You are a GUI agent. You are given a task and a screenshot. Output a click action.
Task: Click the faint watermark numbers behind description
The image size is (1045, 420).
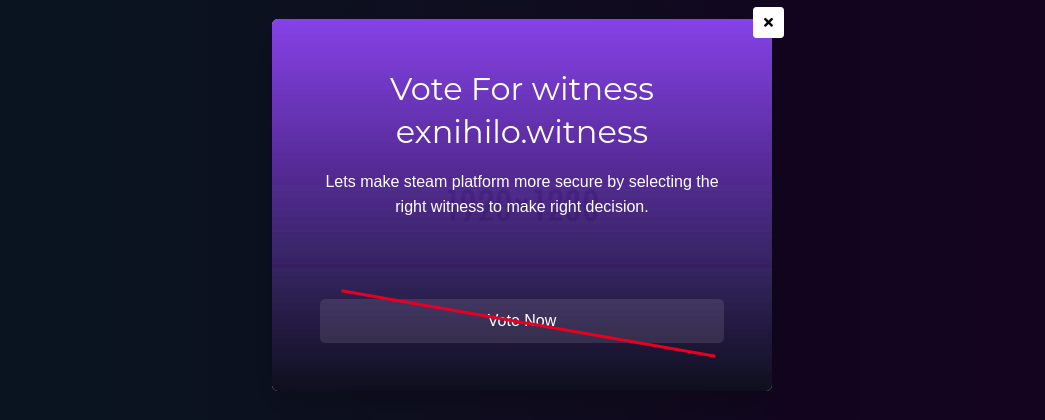coord(522,212)
